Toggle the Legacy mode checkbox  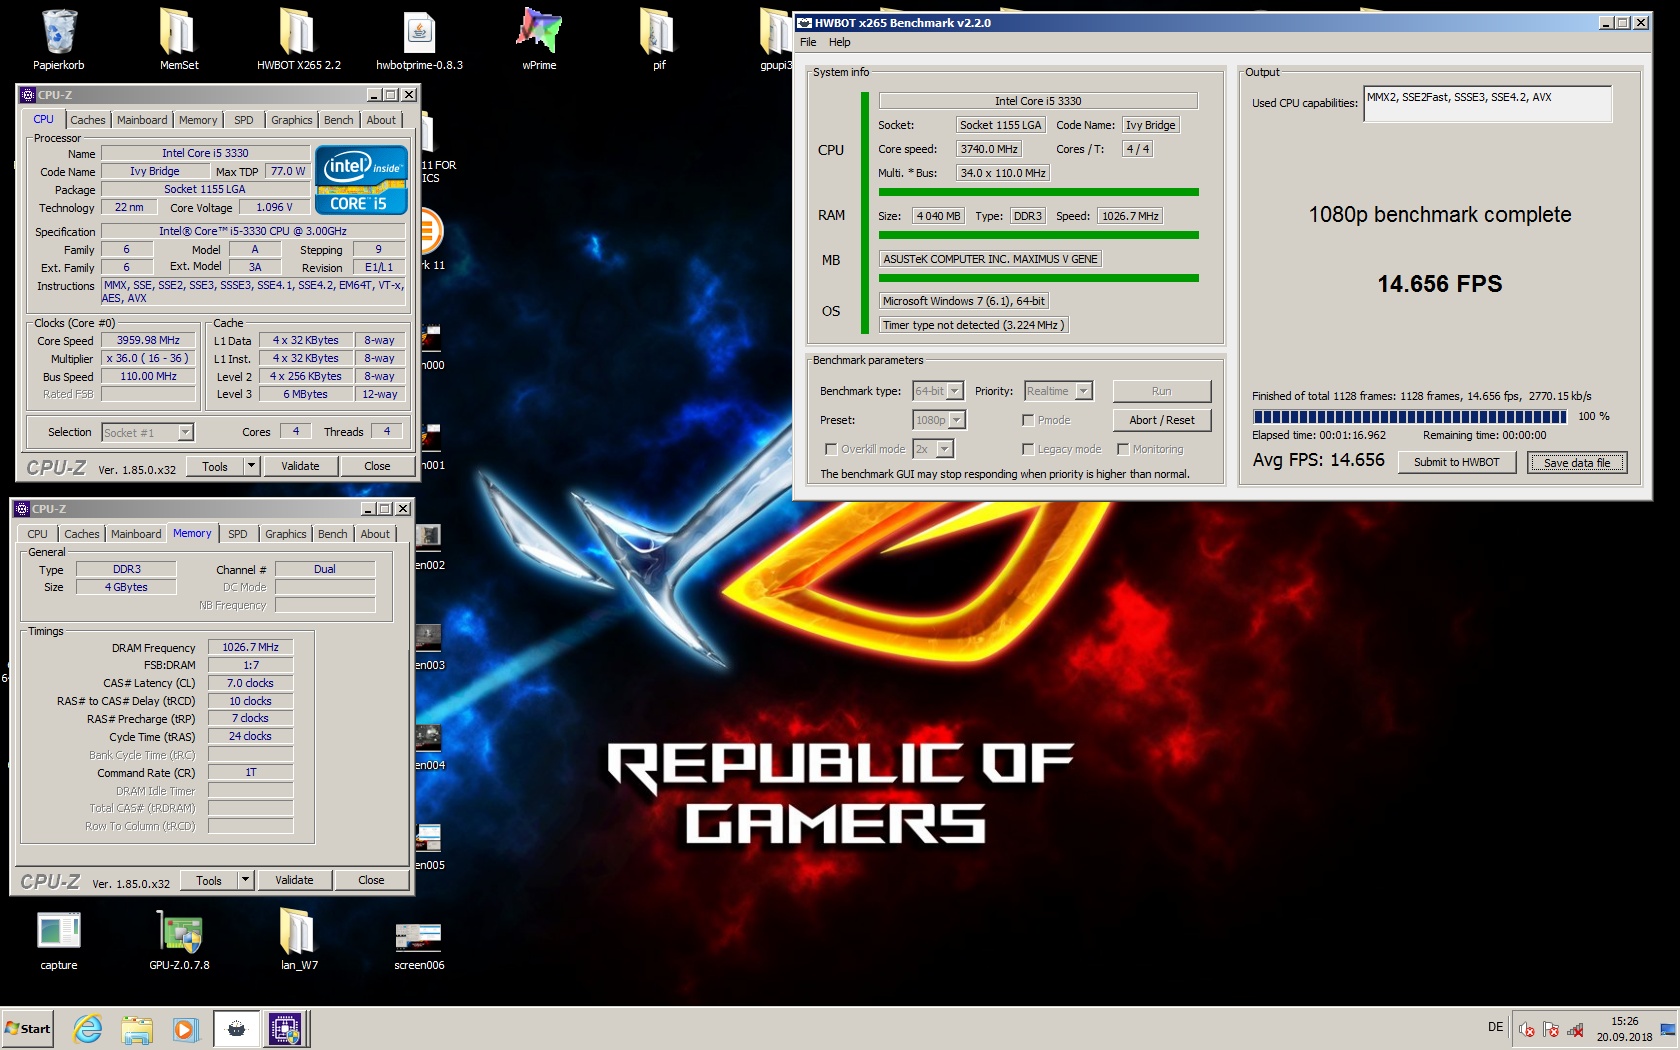1028,449
